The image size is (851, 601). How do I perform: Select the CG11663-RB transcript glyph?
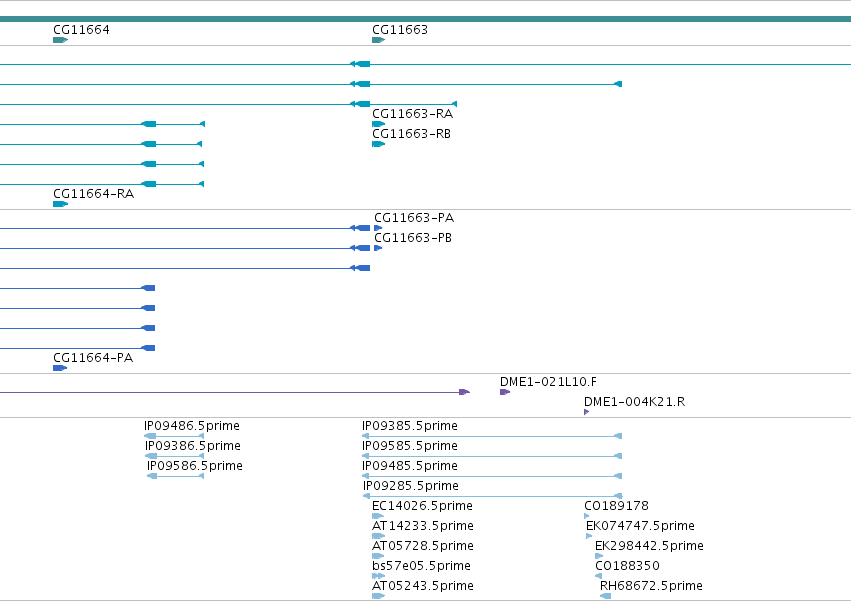click(378, 144)
